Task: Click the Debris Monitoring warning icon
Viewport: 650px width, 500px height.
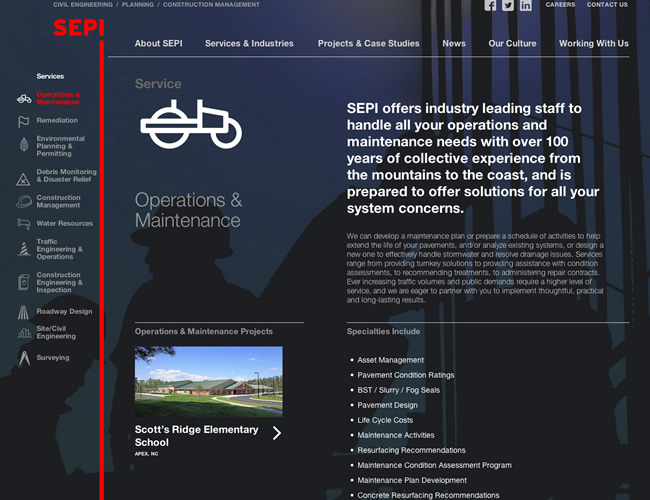Action: pos(24,179)
